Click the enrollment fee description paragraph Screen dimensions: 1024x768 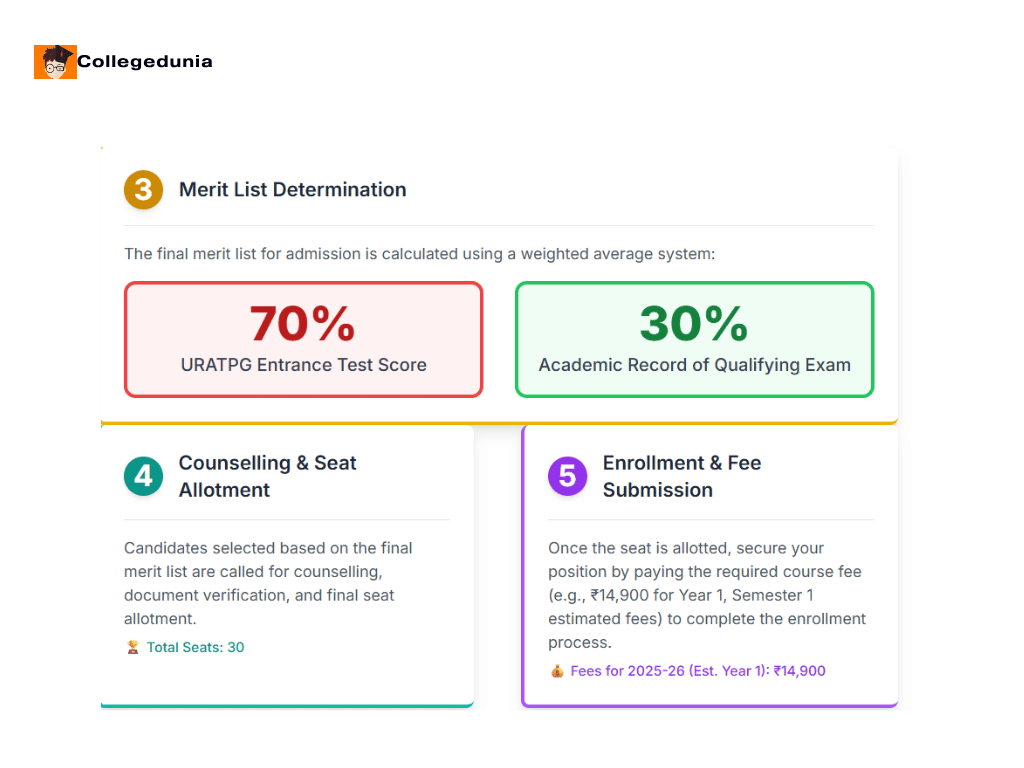[x=706, y=595]
